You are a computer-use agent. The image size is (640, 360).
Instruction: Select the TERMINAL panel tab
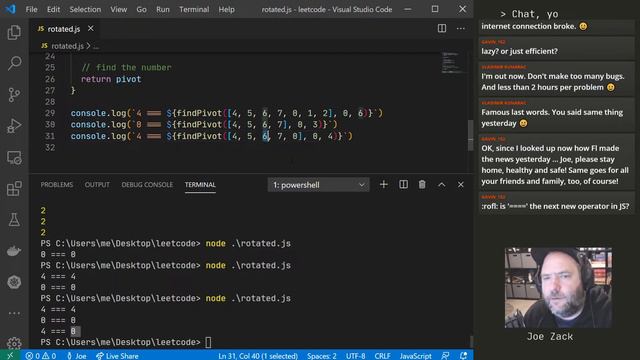200,184
